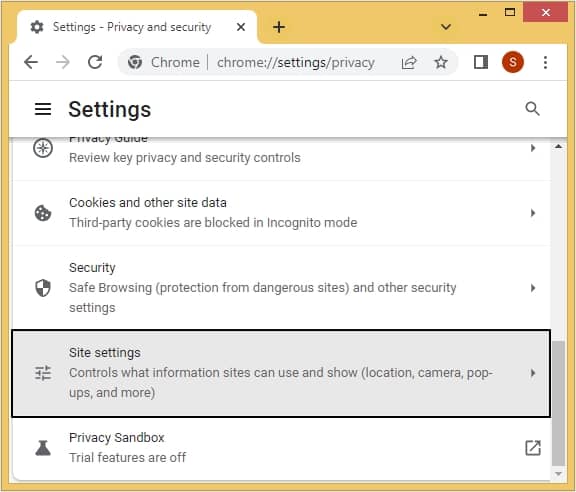This screenshot has height=492, width=576.
Task: Expand the Privacy Guide arrow
Action: 533,148
